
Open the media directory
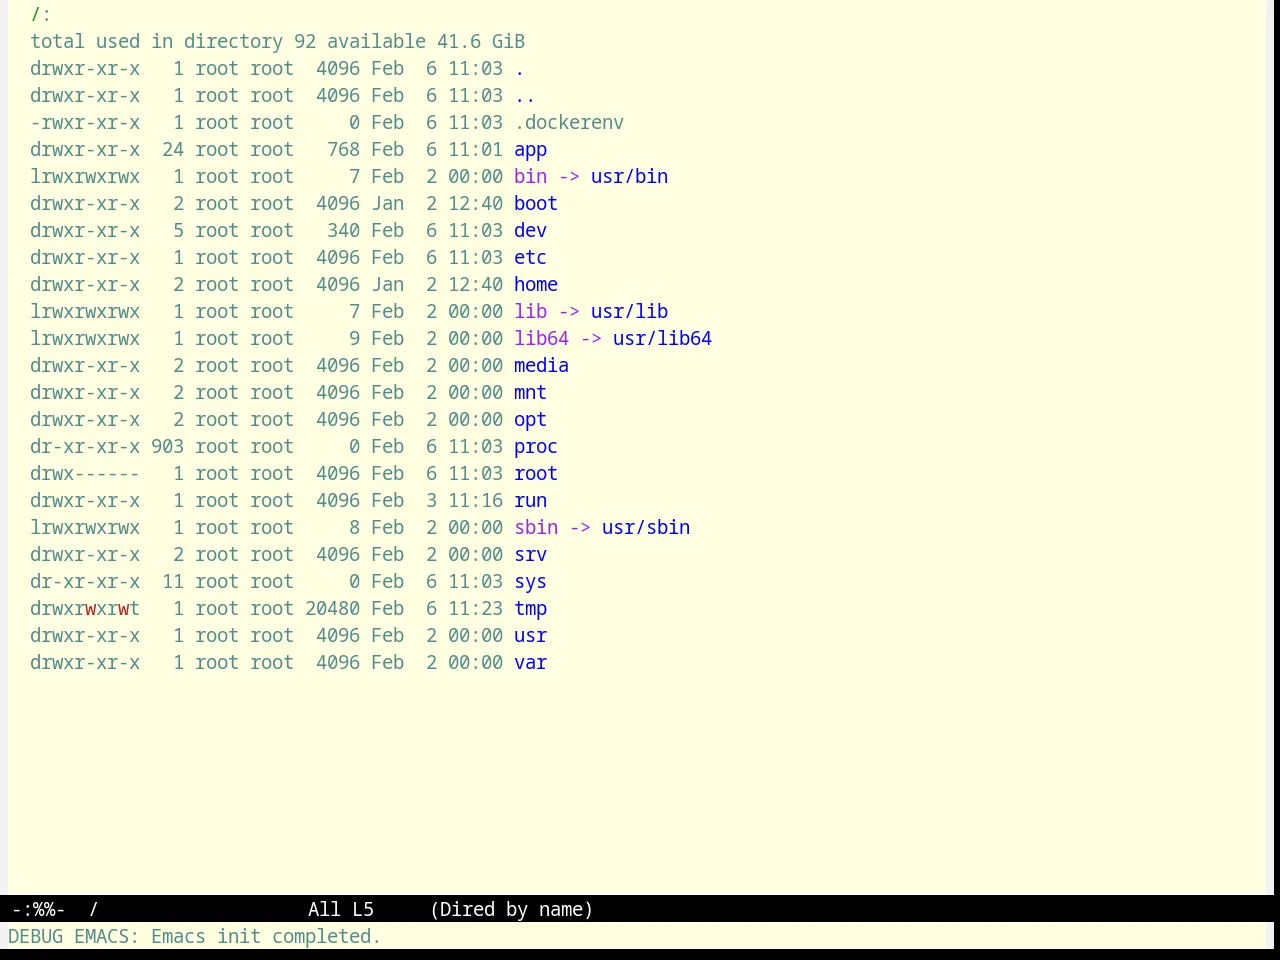[541, 365]
